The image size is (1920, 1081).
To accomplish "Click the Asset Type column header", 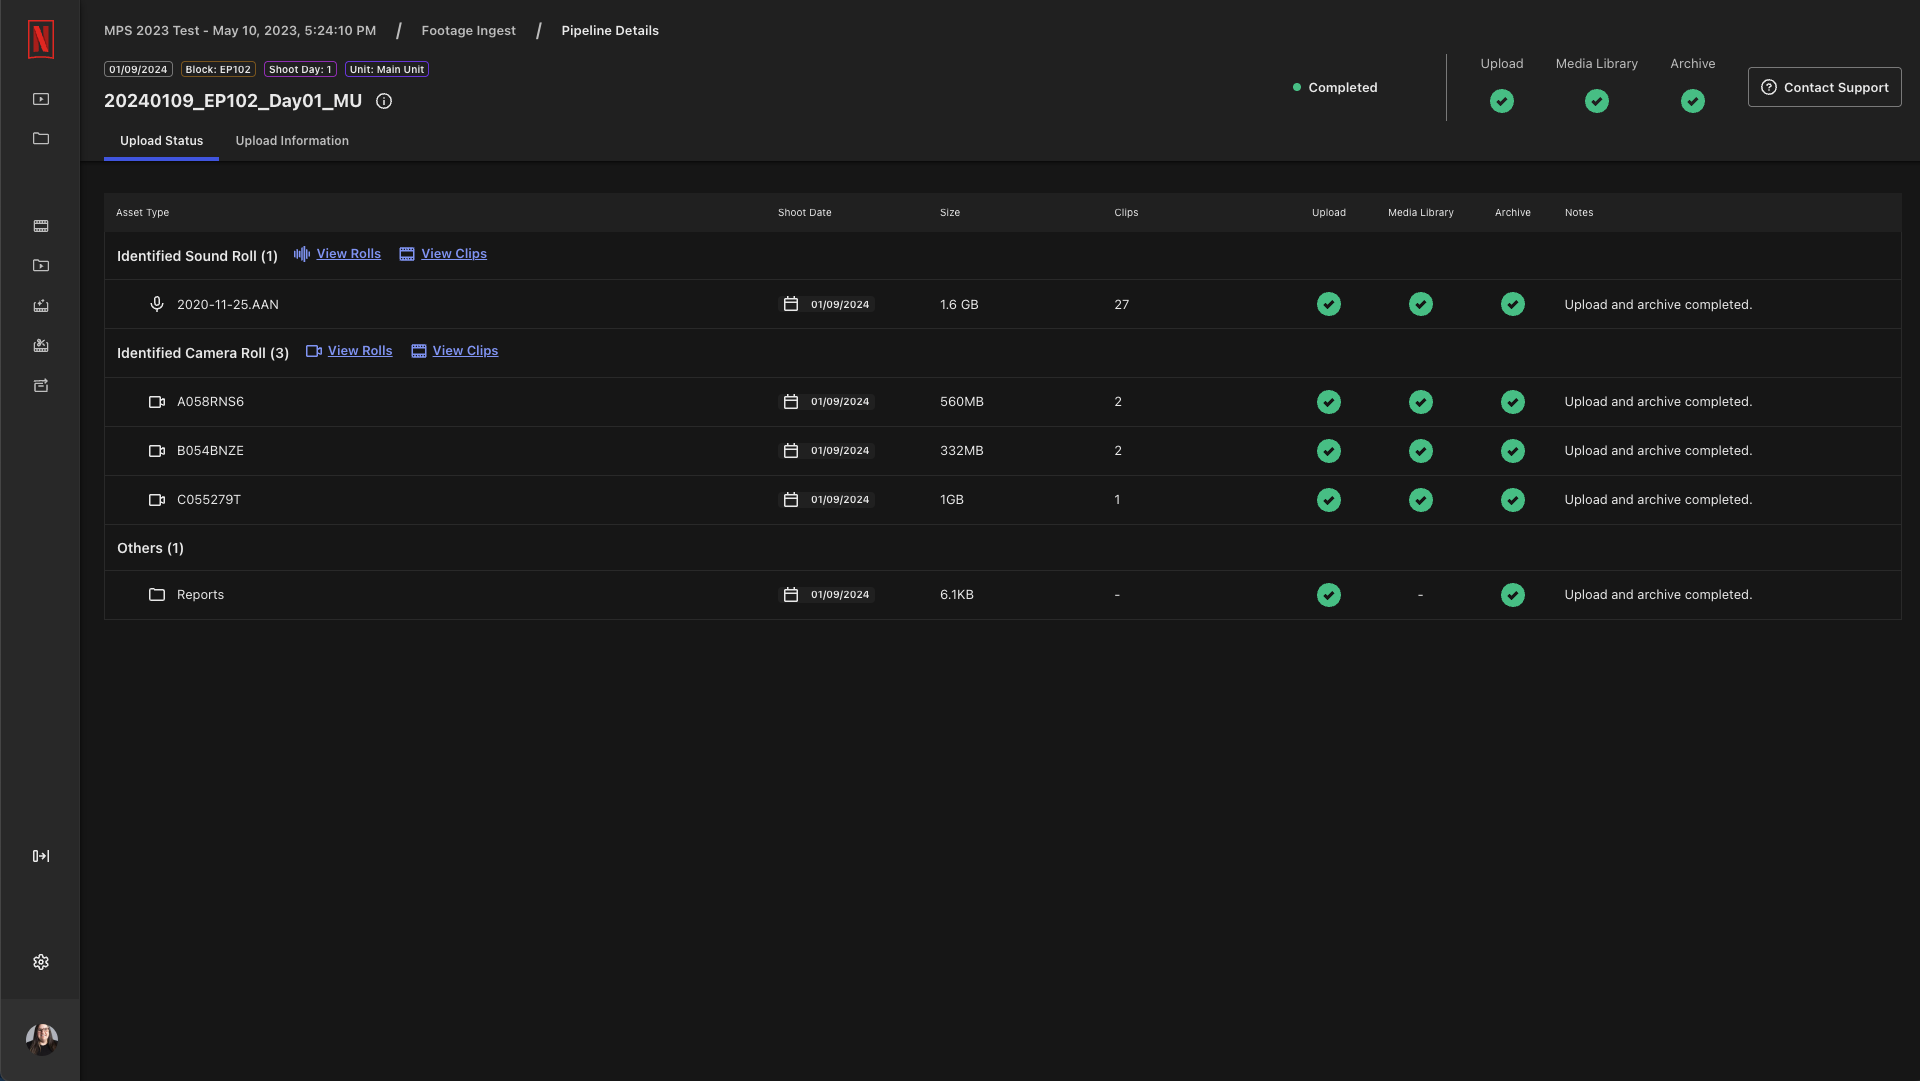I will tap(142, 213).
